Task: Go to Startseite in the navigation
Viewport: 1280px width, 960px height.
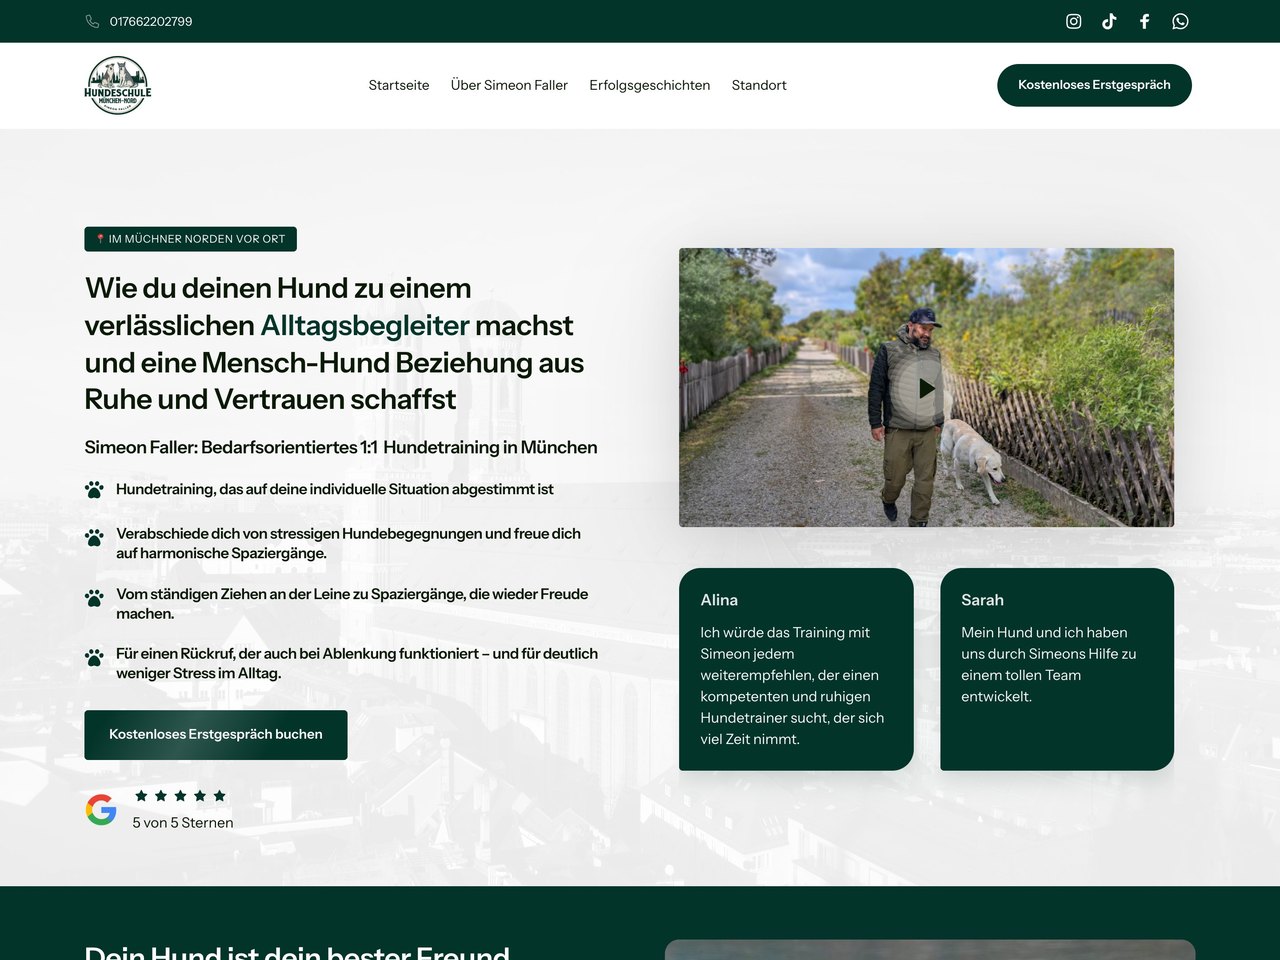Action: tap(399, 85)
